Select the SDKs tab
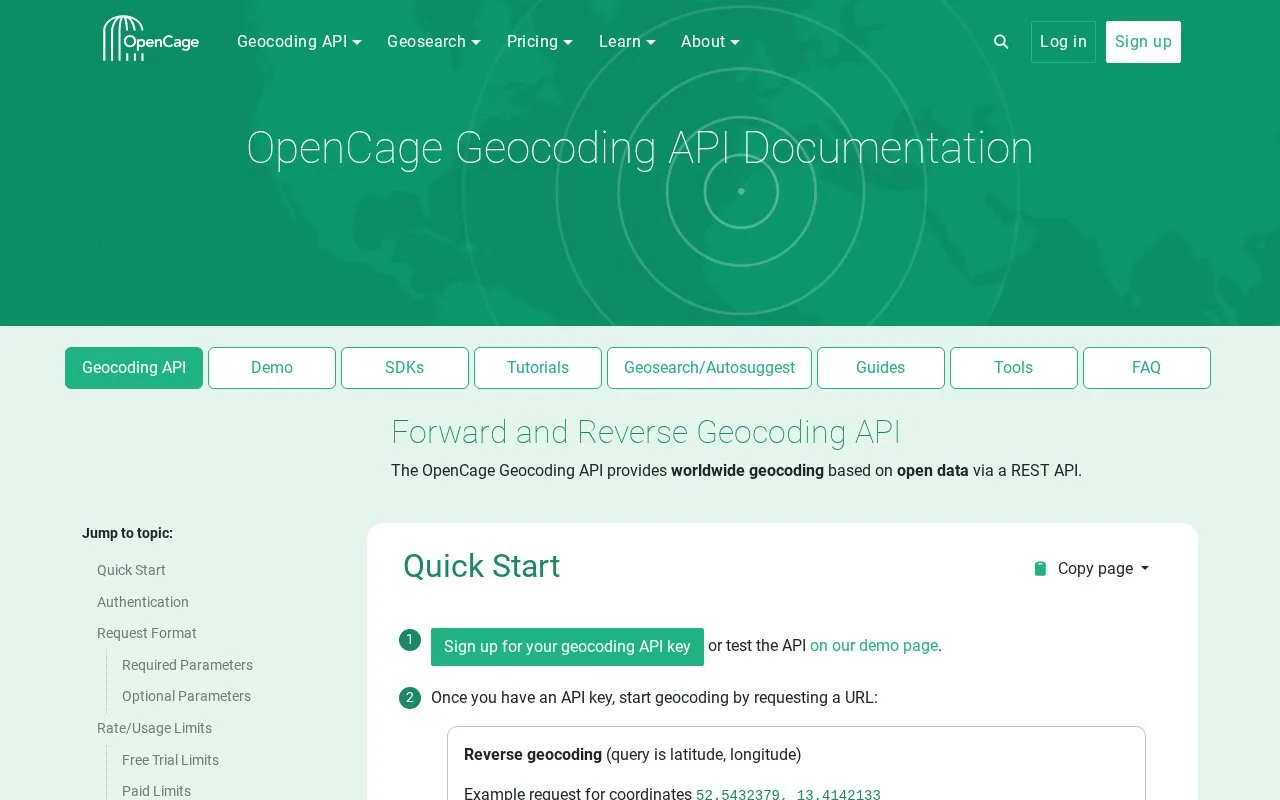1280x800 pixels. click(x=405, y=368)
